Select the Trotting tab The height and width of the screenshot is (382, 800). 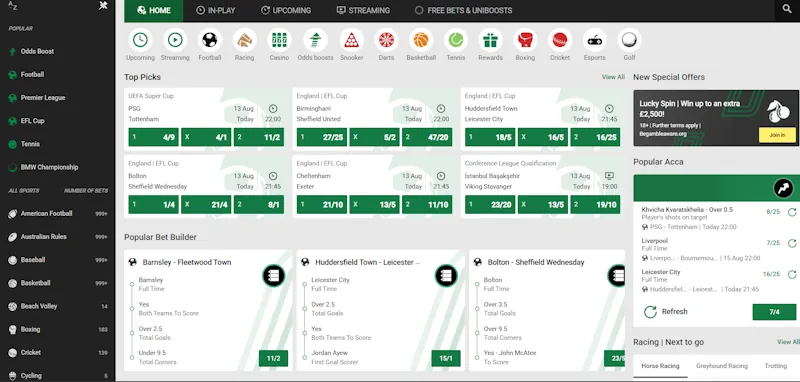coord(776,366)
